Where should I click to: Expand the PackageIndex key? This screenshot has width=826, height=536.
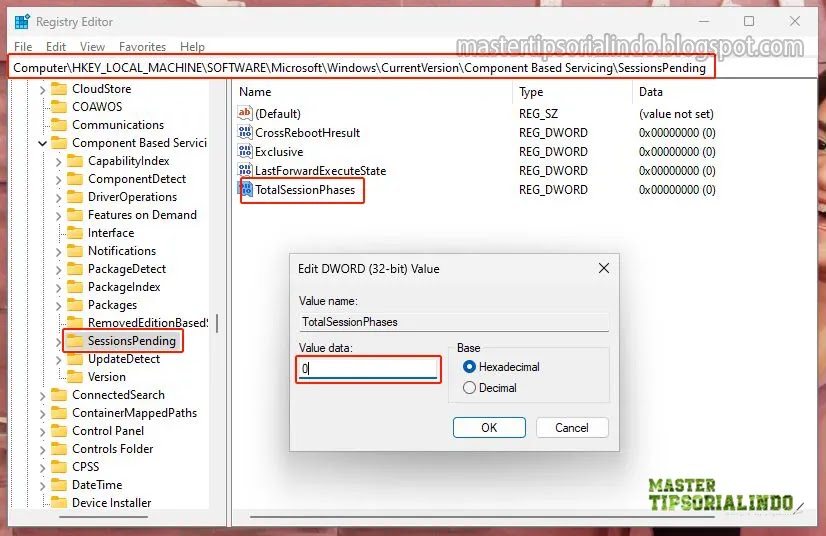coord(58,288)
